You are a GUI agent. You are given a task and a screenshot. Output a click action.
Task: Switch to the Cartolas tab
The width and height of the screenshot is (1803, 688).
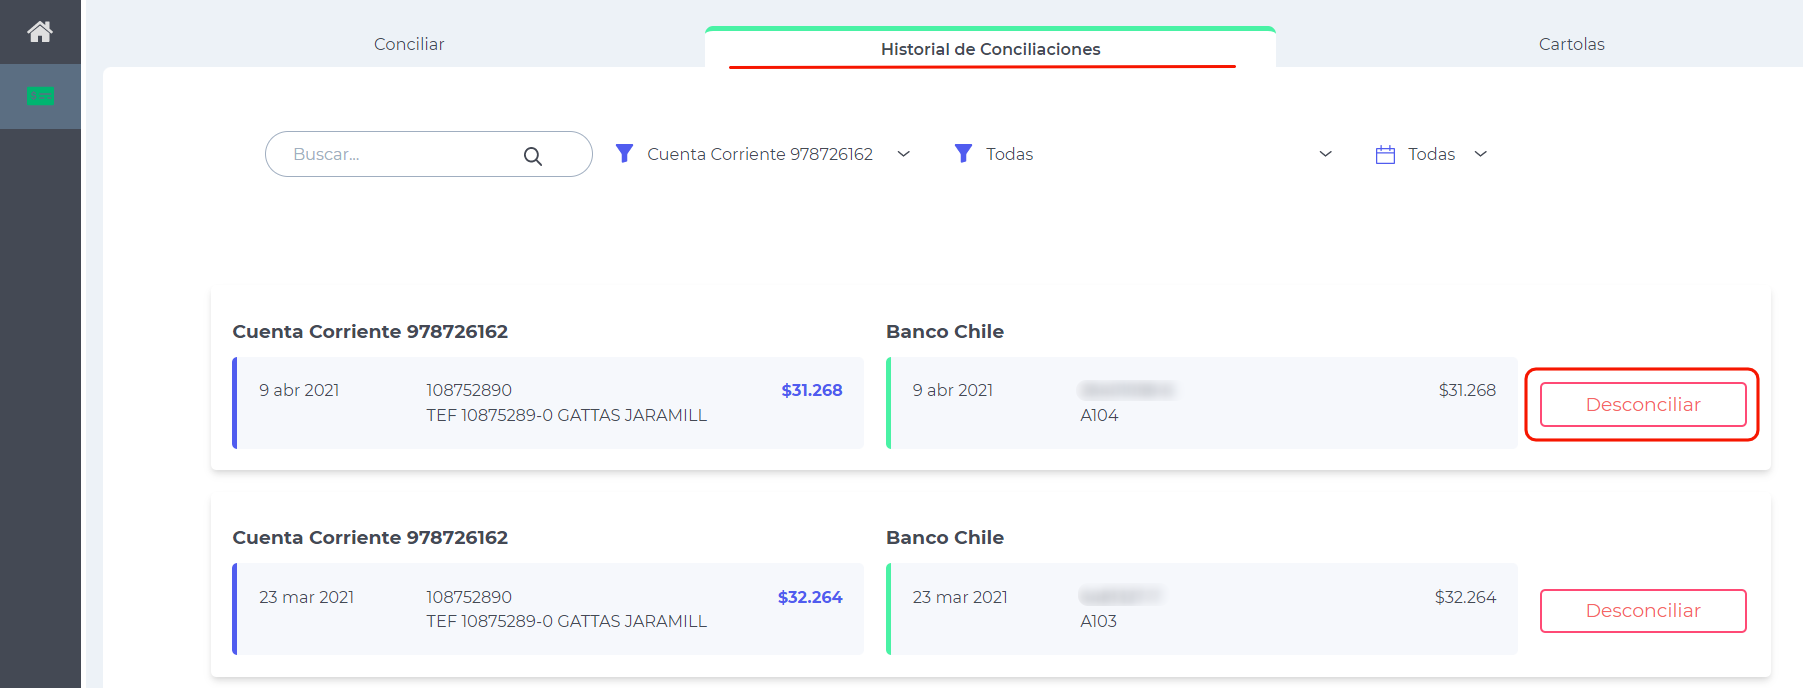point(1571,44)
